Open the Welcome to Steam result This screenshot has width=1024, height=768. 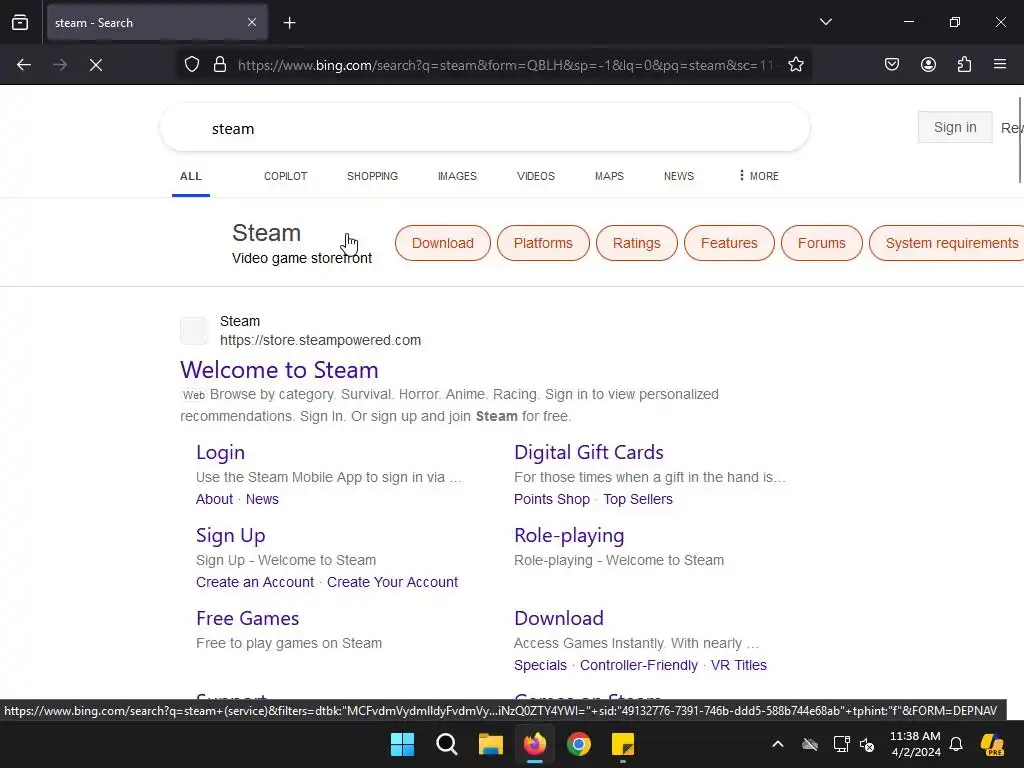coord(280,370)
